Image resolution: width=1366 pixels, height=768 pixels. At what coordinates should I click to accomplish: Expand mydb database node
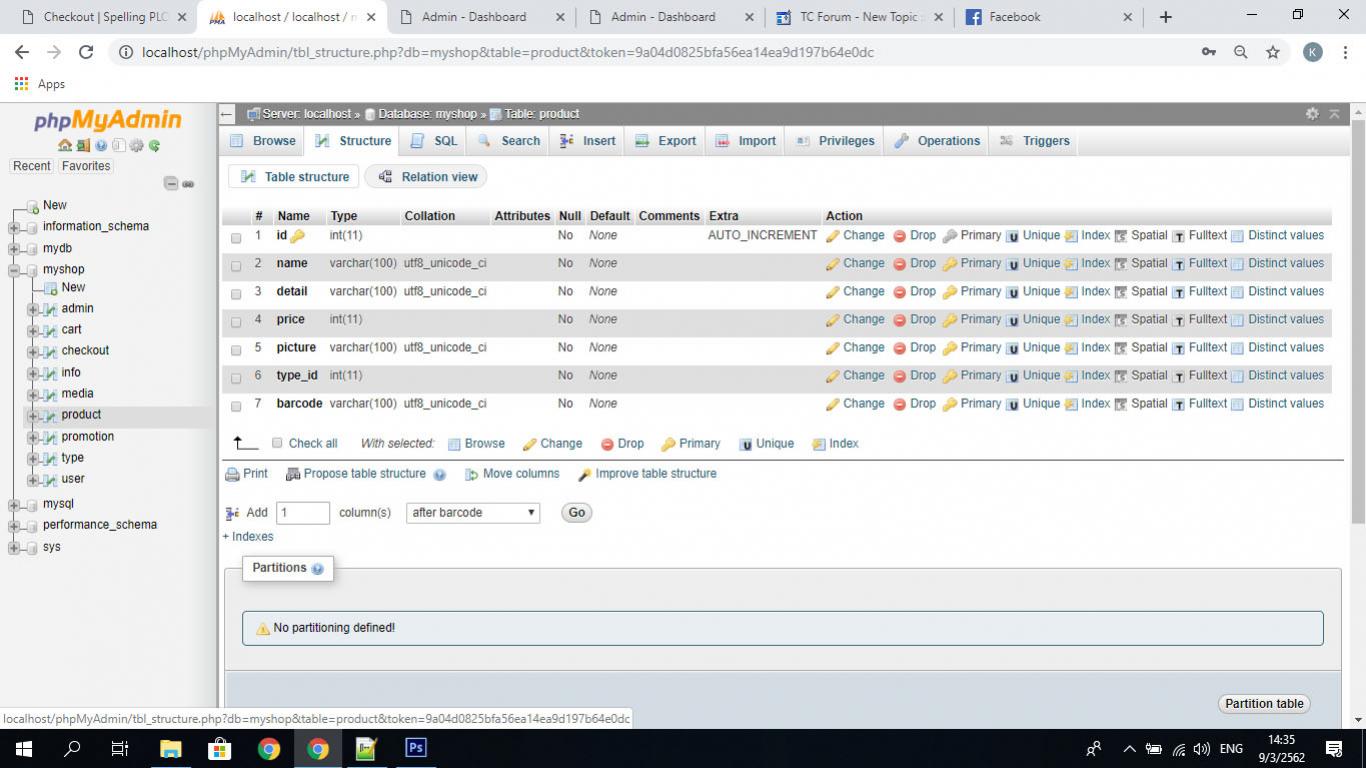click(x=13, y=249)
